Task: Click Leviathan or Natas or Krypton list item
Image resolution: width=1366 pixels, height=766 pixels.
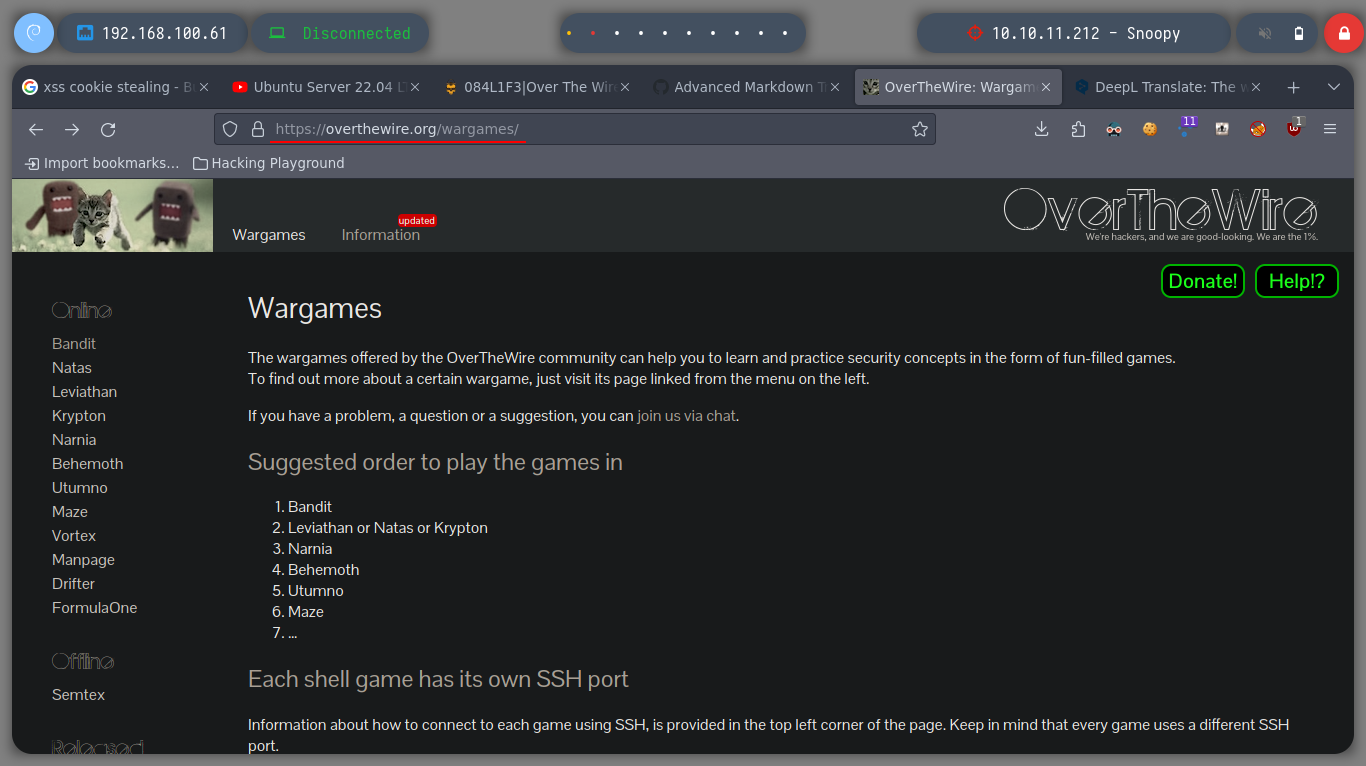Action: tap(388, 527)
